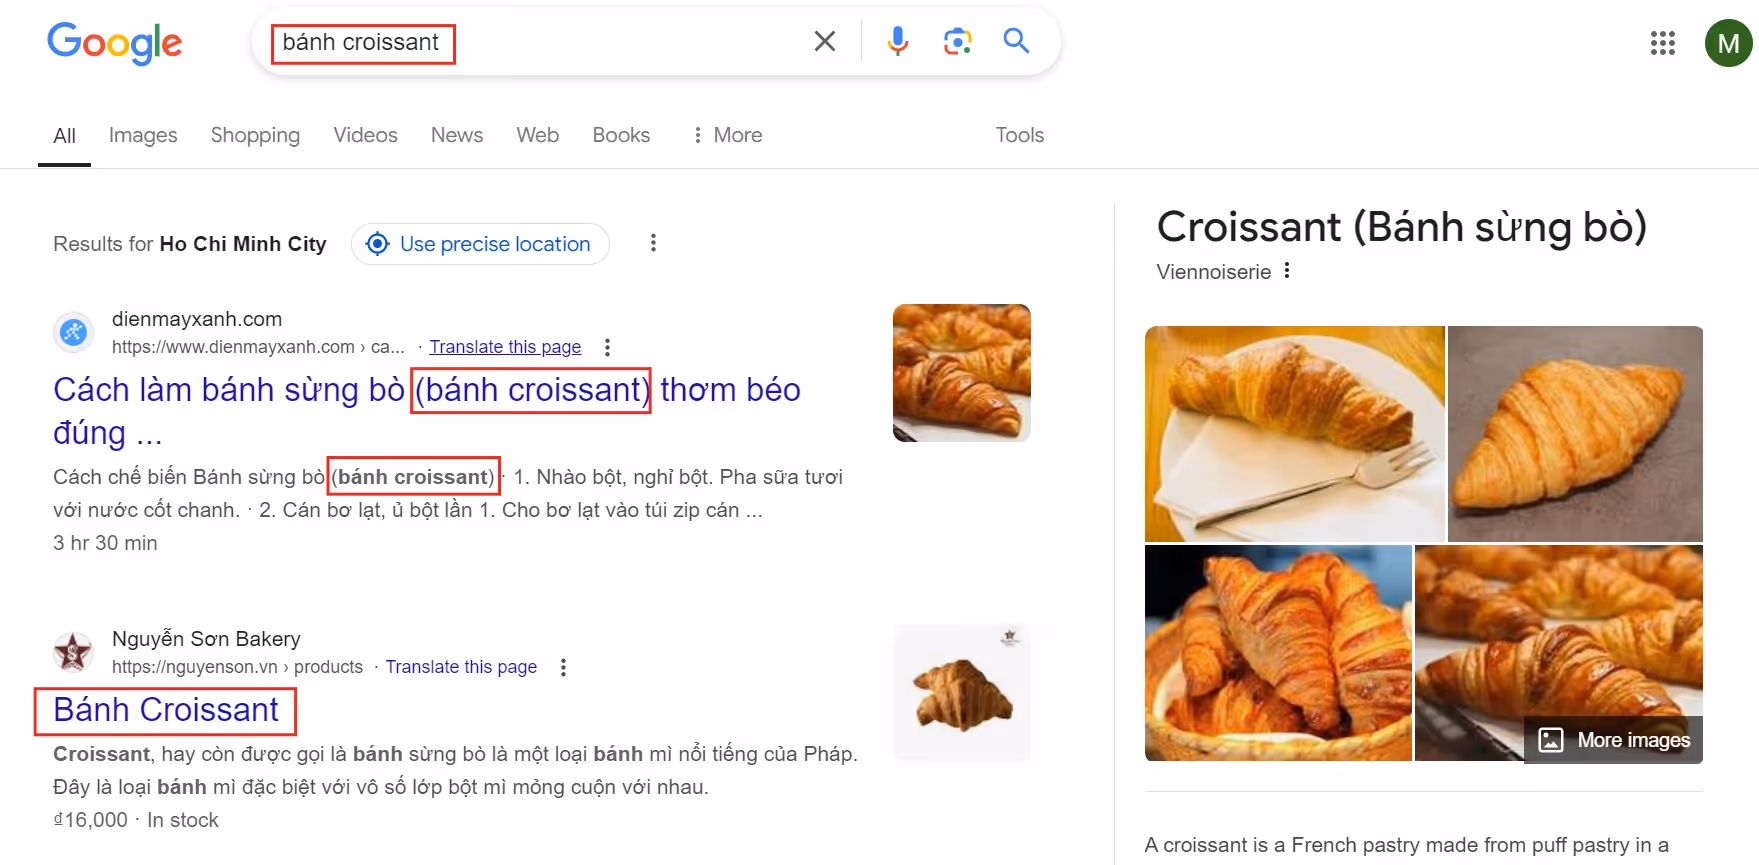The width and height of the screenshot is (1759, 865).
Task: Open the Google apps grid icon
Action: (1663, 43)
